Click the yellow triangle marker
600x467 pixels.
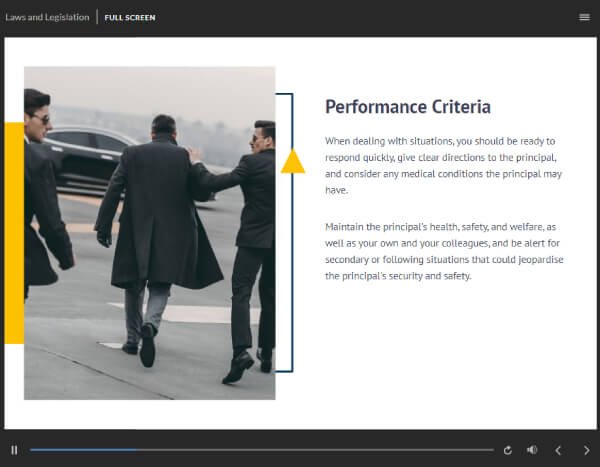293,162
